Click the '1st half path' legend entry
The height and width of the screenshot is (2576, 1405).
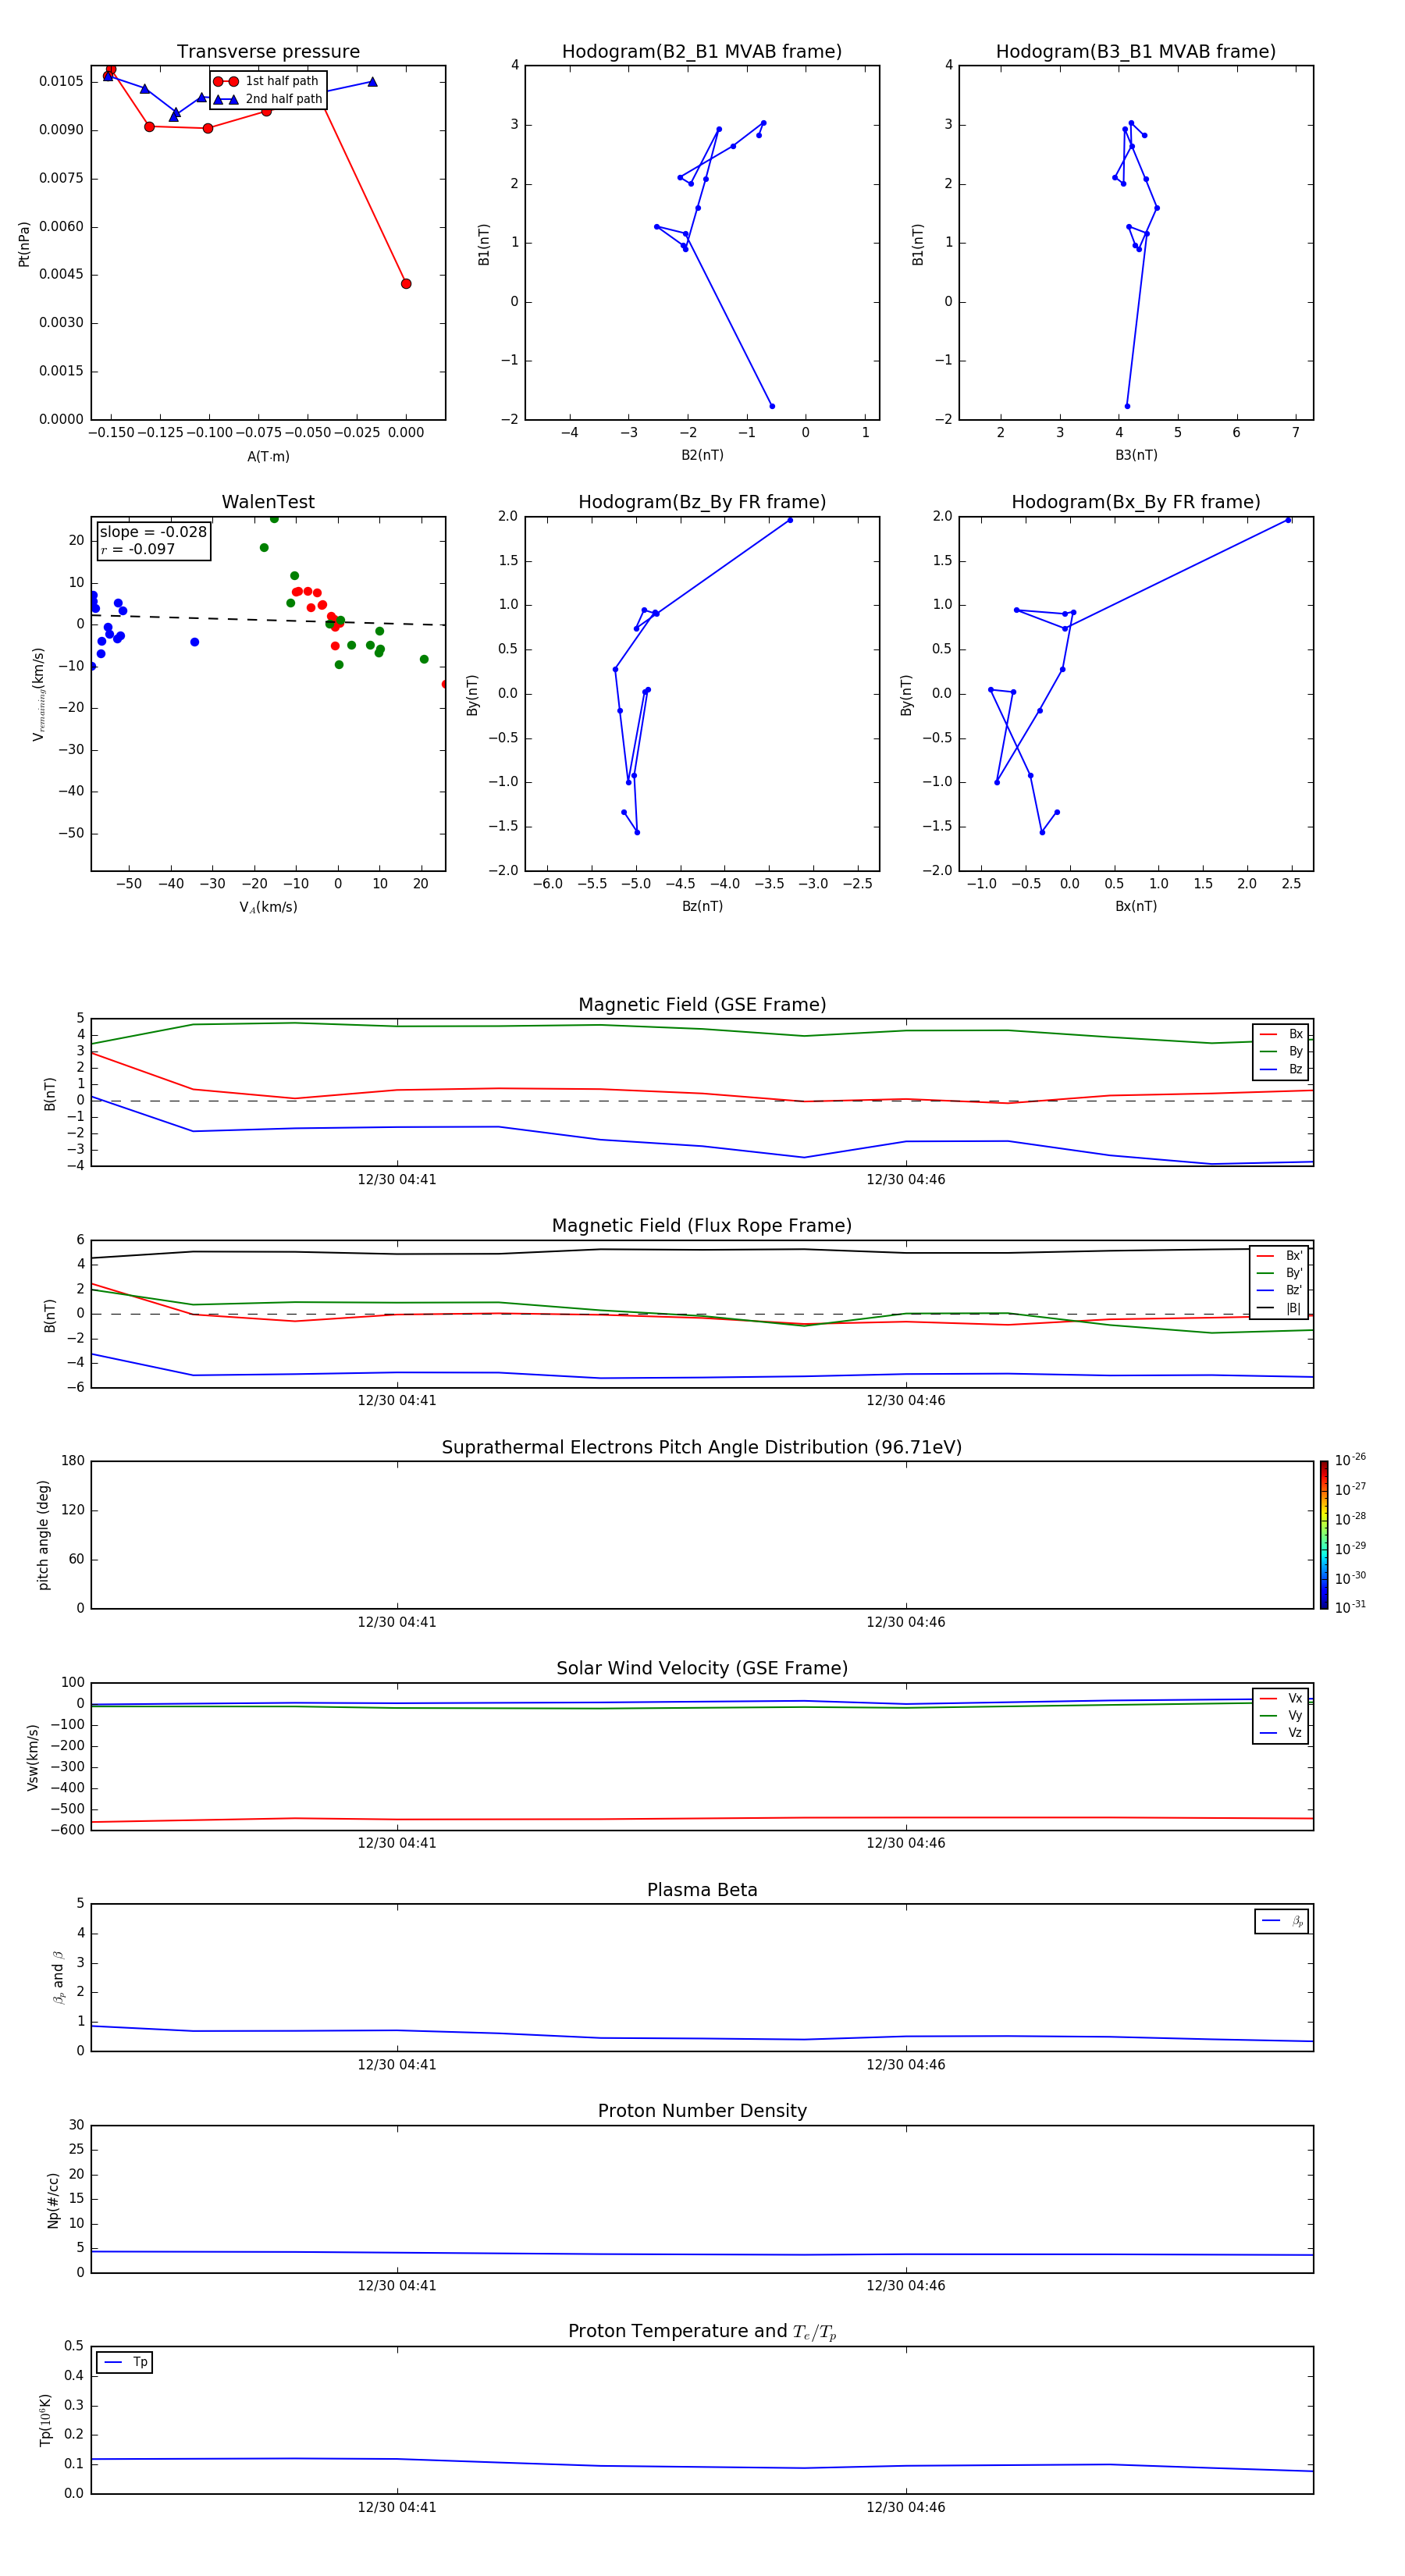point(266,81)
